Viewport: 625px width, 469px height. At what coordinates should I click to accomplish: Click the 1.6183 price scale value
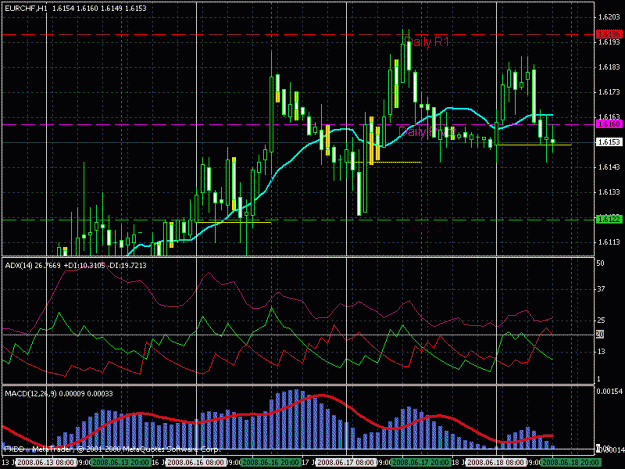(x=609, y=67)
